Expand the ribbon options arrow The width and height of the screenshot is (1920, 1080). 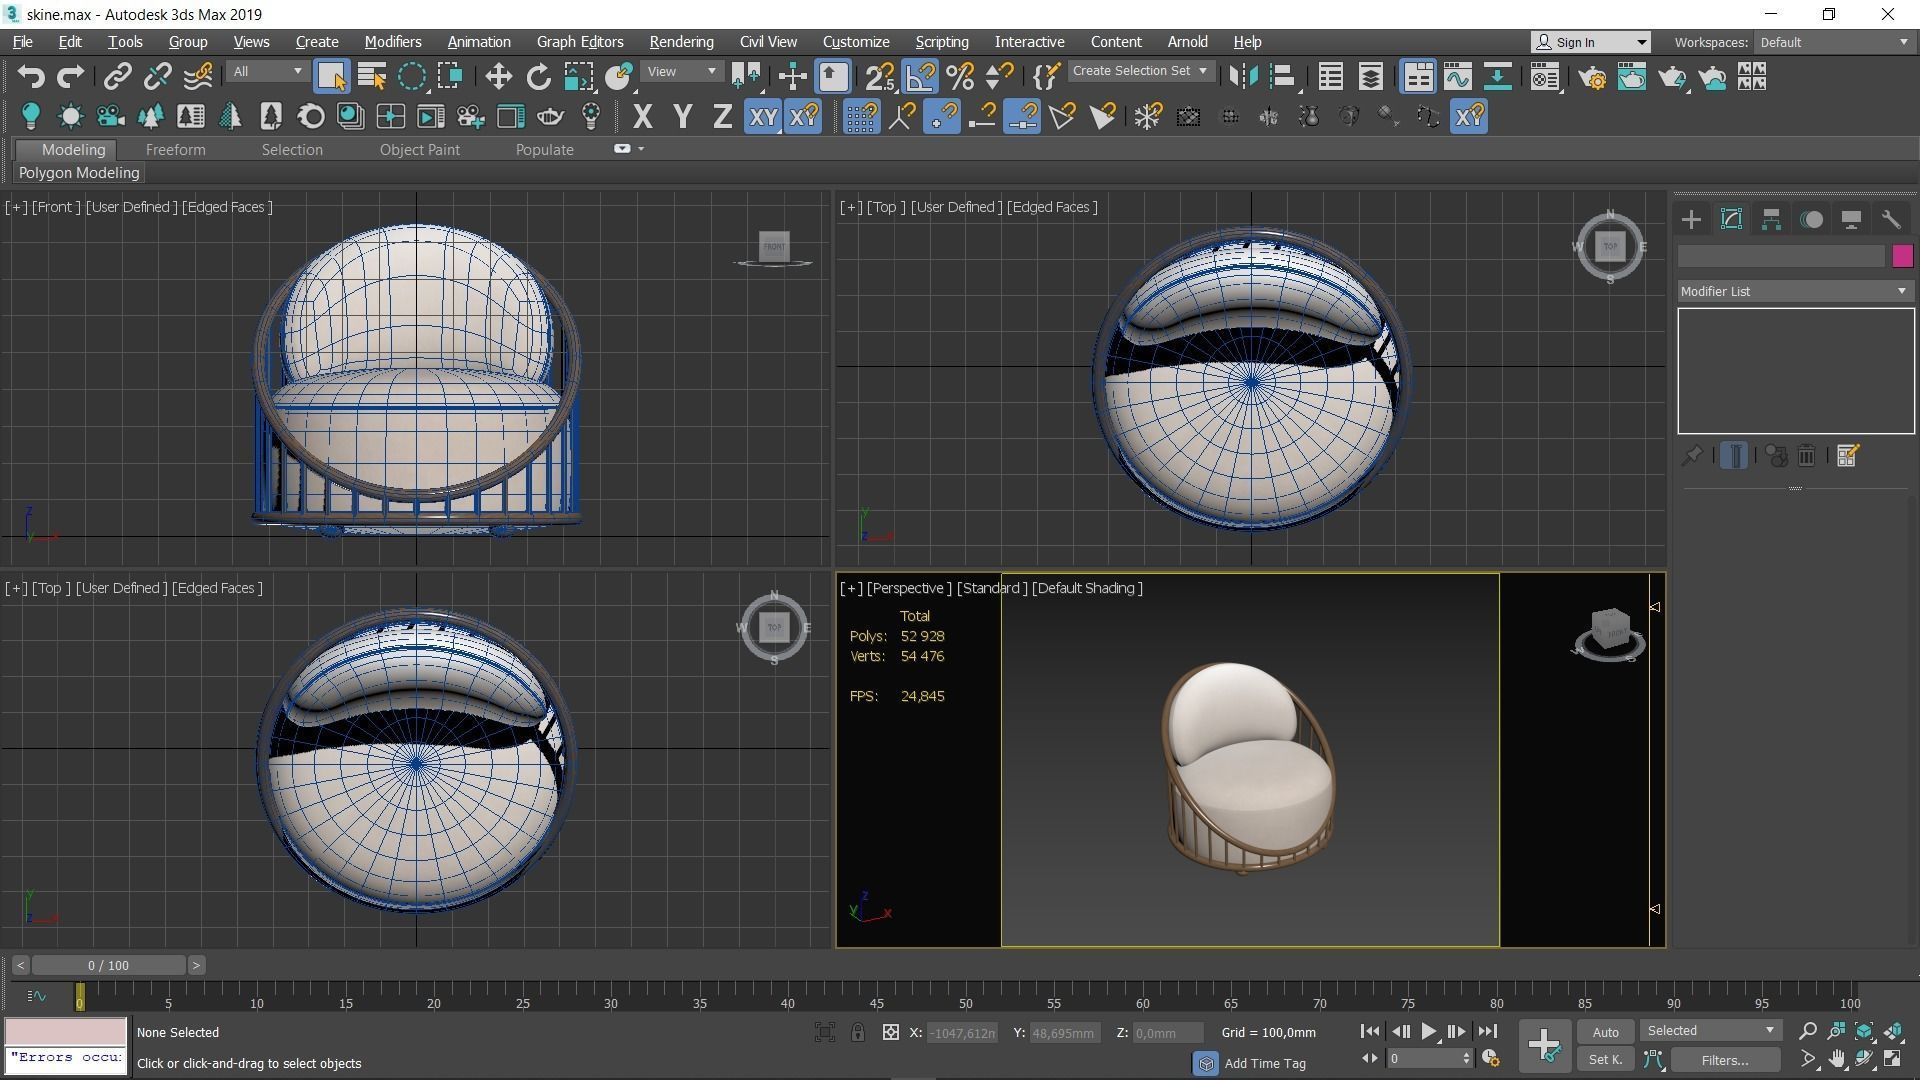coord(641,149)
